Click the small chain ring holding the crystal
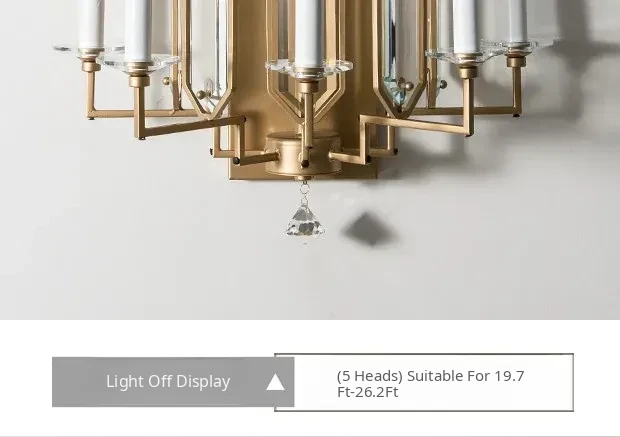Image resolution: width=620 pixels, height=437 pixels. [x=304, y=190]
